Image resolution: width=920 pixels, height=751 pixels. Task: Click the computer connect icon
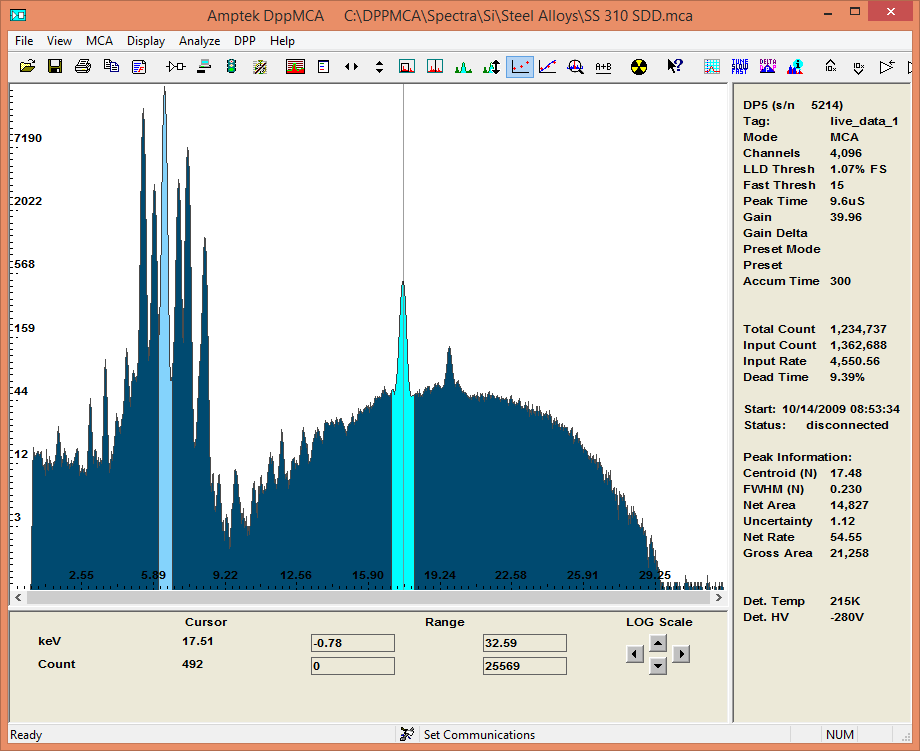pyautogui.click(x=204, y=66)
